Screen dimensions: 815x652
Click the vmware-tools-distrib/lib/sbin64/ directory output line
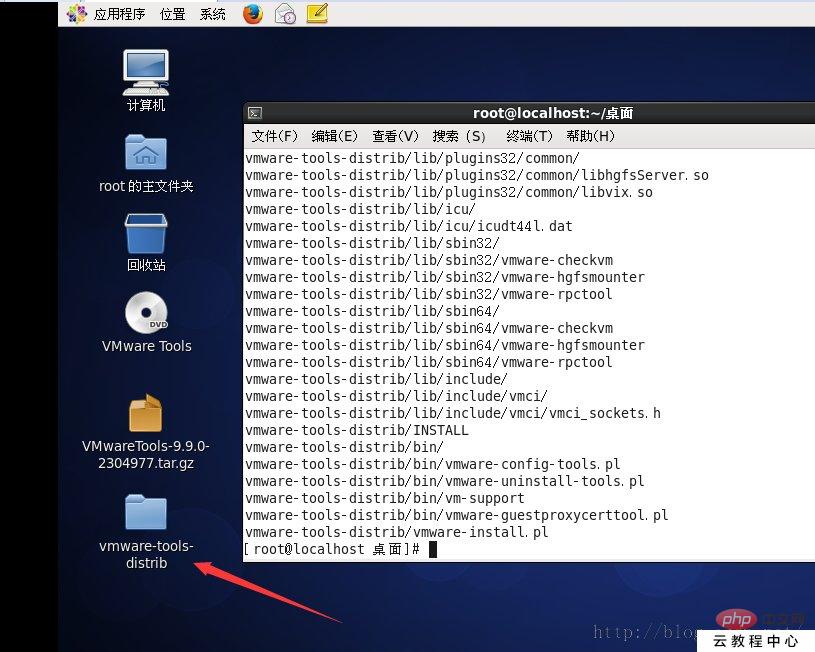click(x=372, y=311)
